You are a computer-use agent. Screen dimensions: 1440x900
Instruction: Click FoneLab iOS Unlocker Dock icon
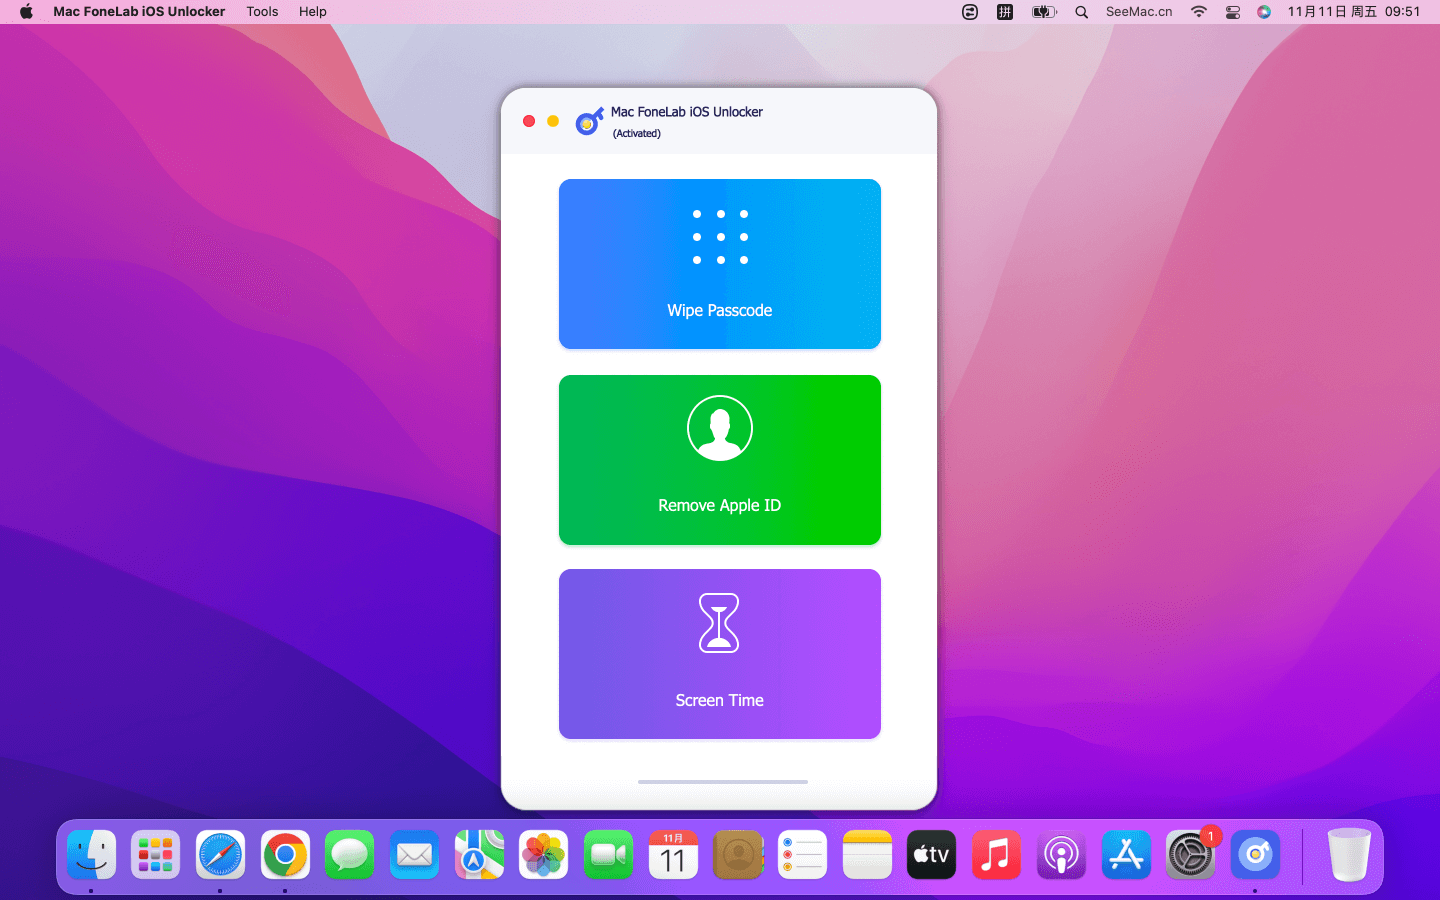click(1255, 855)
